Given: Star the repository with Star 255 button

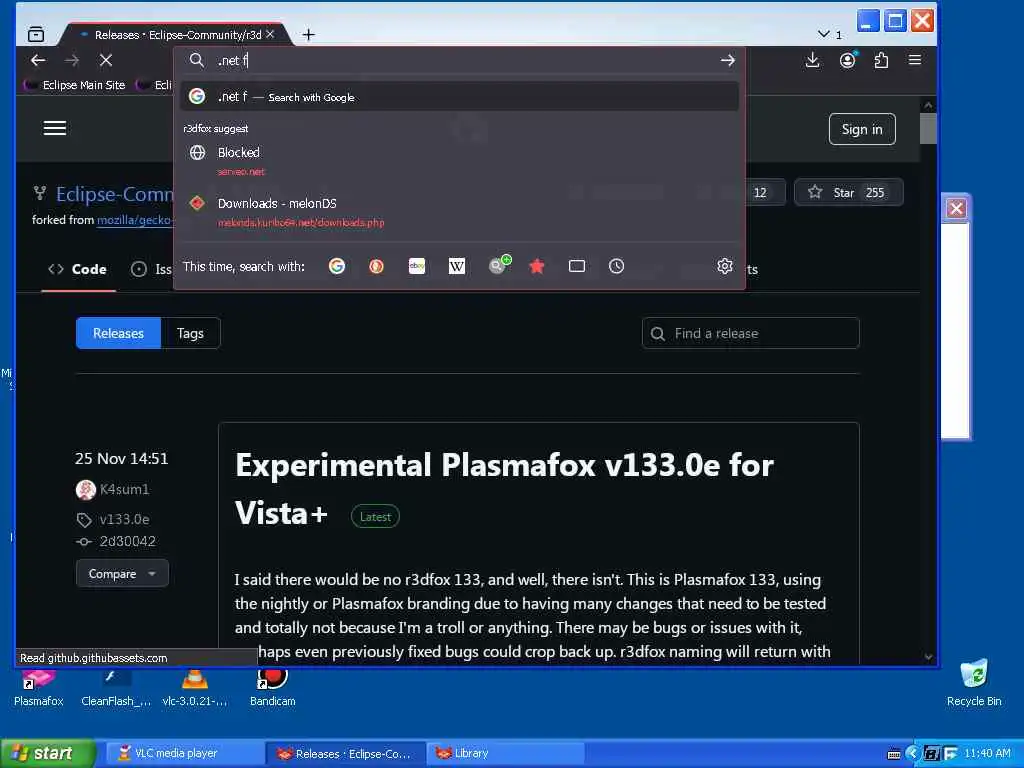Looking at the screenshot, I should (849, 193).
